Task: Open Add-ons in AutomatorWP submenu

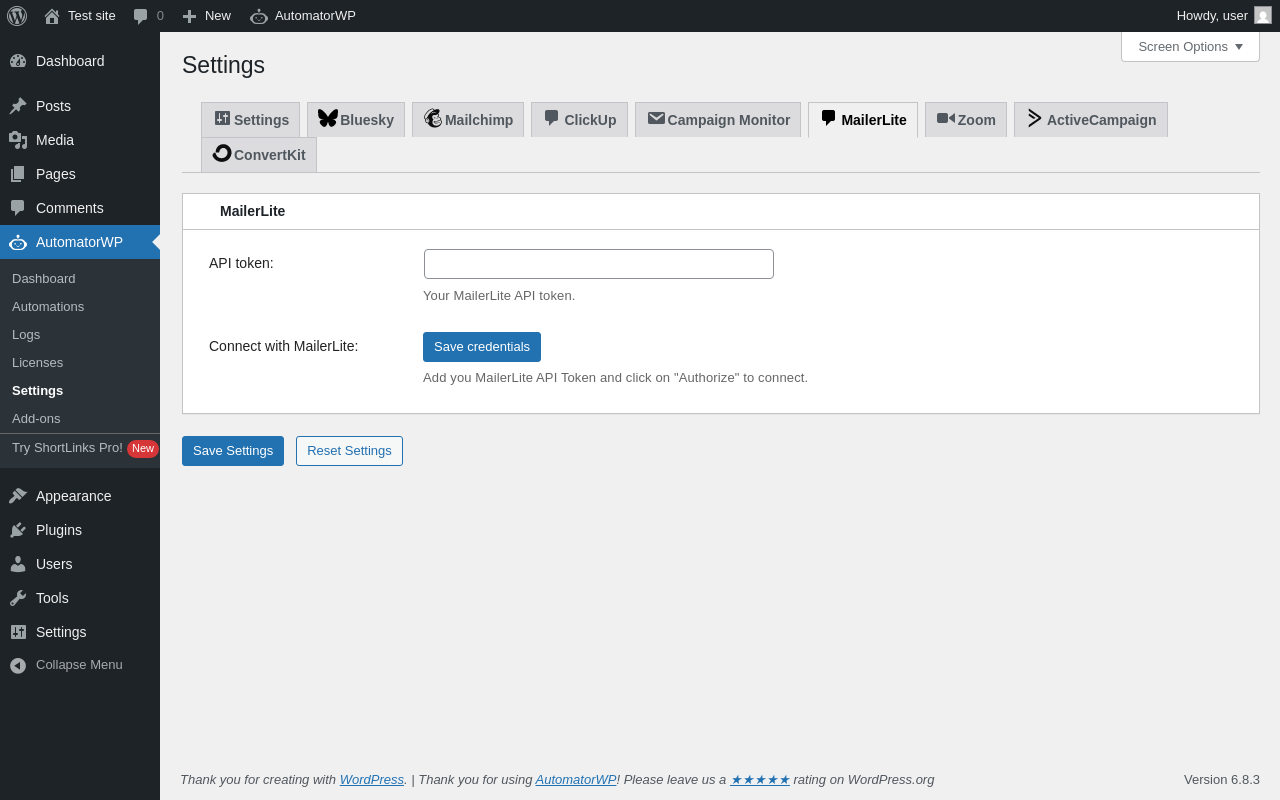Action: 36,419
